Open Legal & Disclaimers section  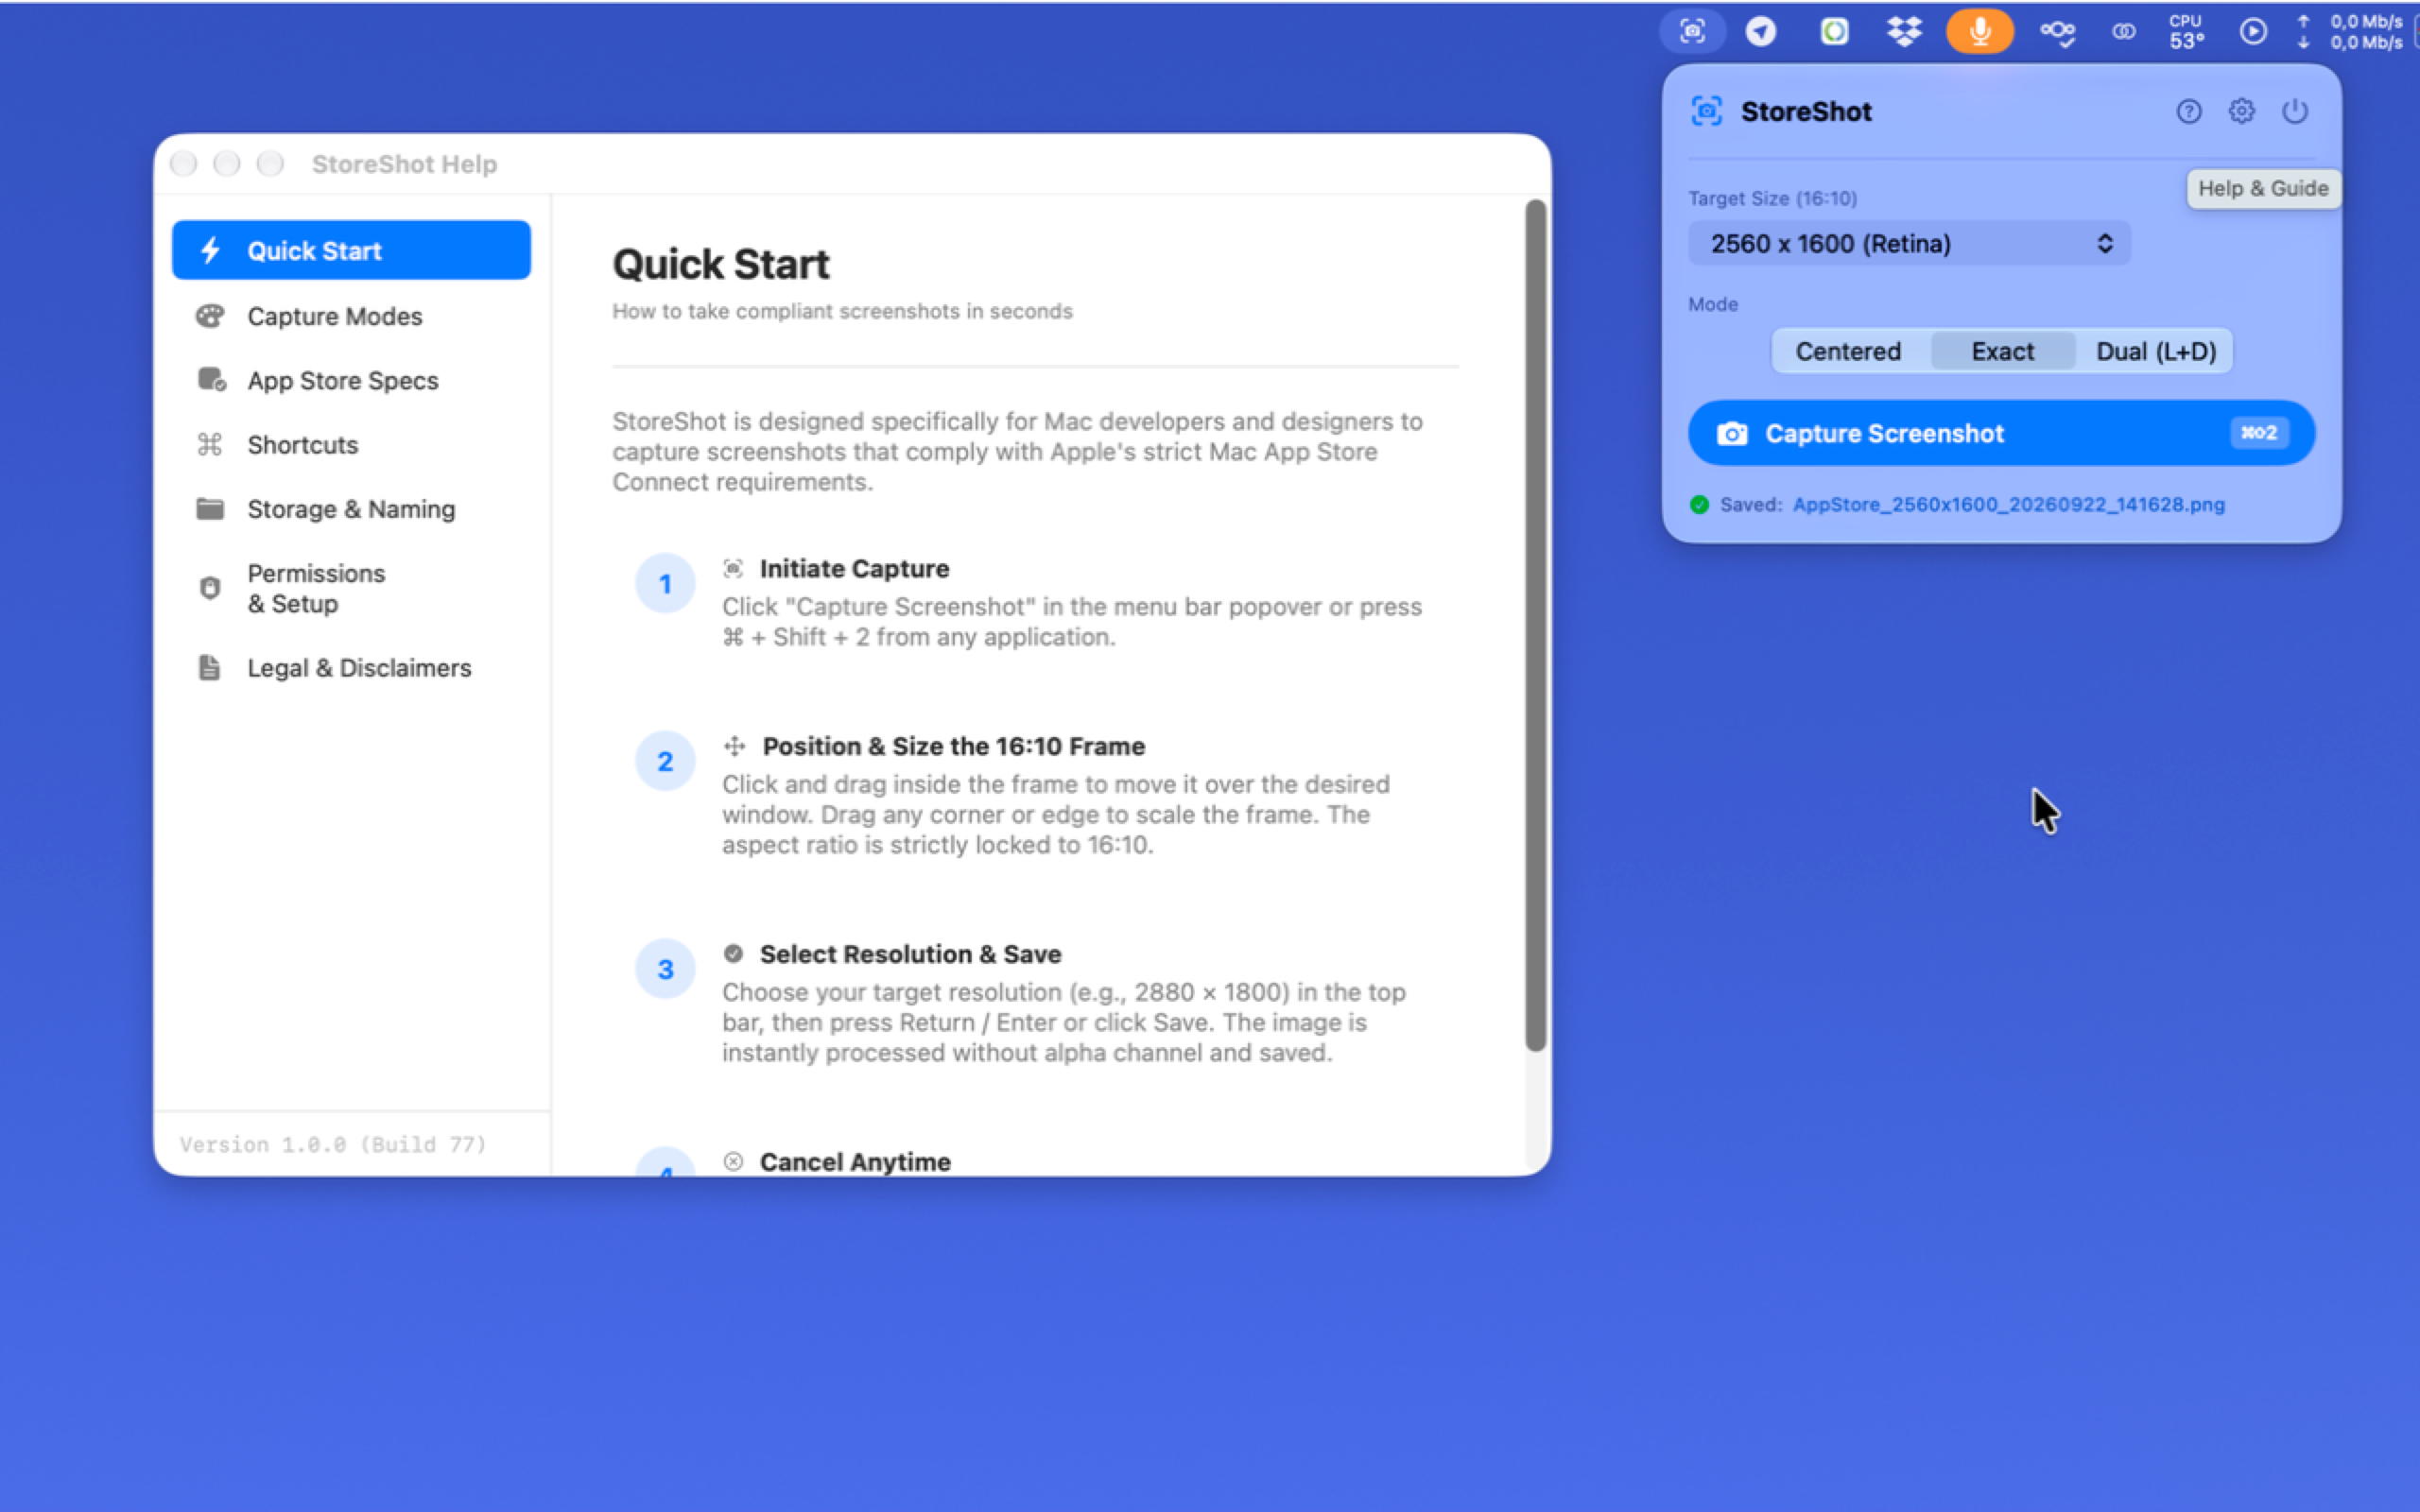(351, 667)
